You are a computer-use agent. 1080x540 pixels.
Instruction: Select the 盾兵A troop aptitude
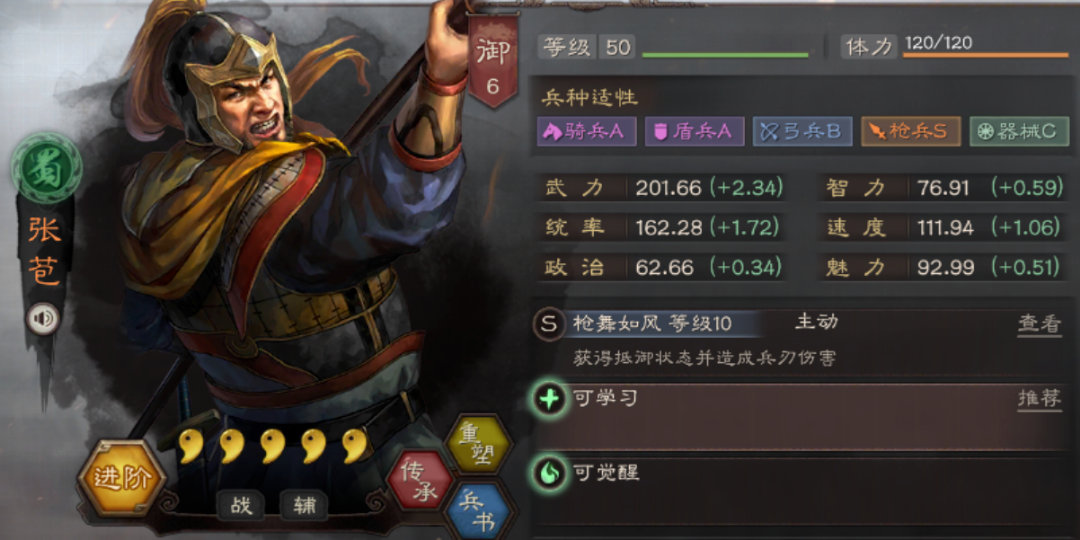pos(694,132)
